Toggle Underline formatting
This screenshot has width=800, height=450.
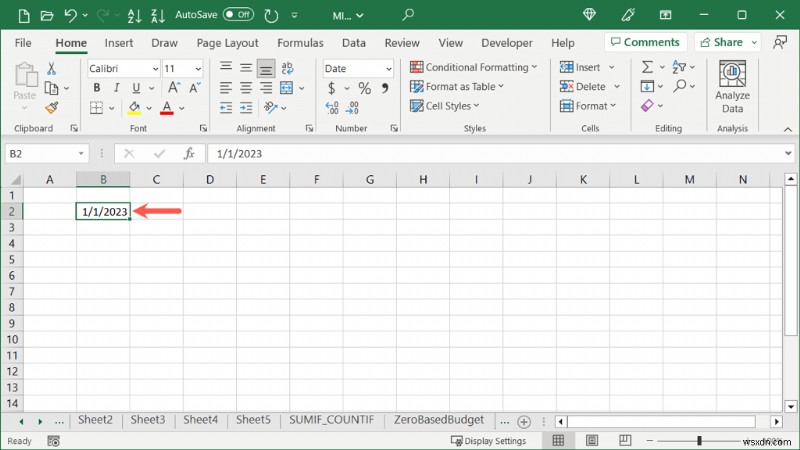click(x=136, y=88)
